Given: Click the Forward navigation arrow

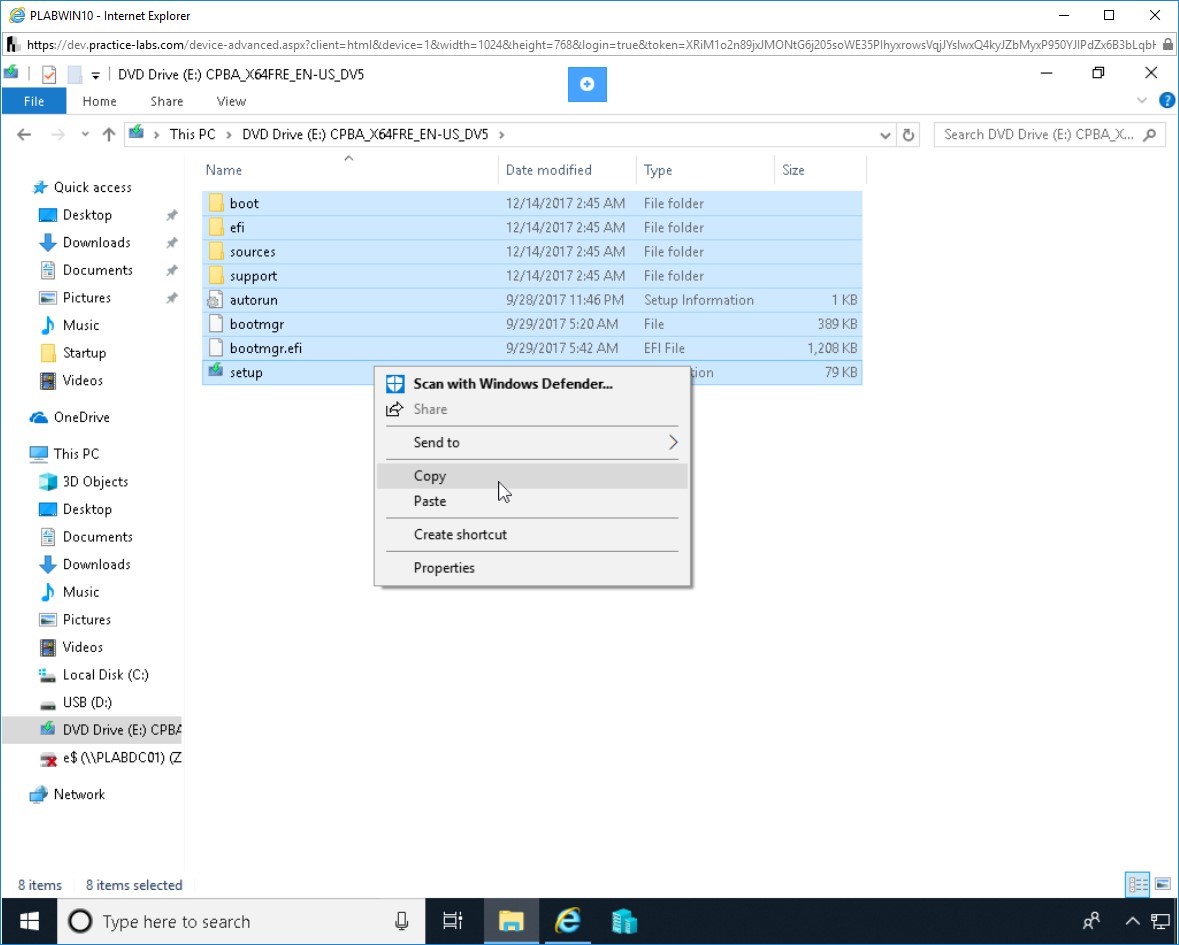Looking at the screenshot, I should (x=57, y=135).
